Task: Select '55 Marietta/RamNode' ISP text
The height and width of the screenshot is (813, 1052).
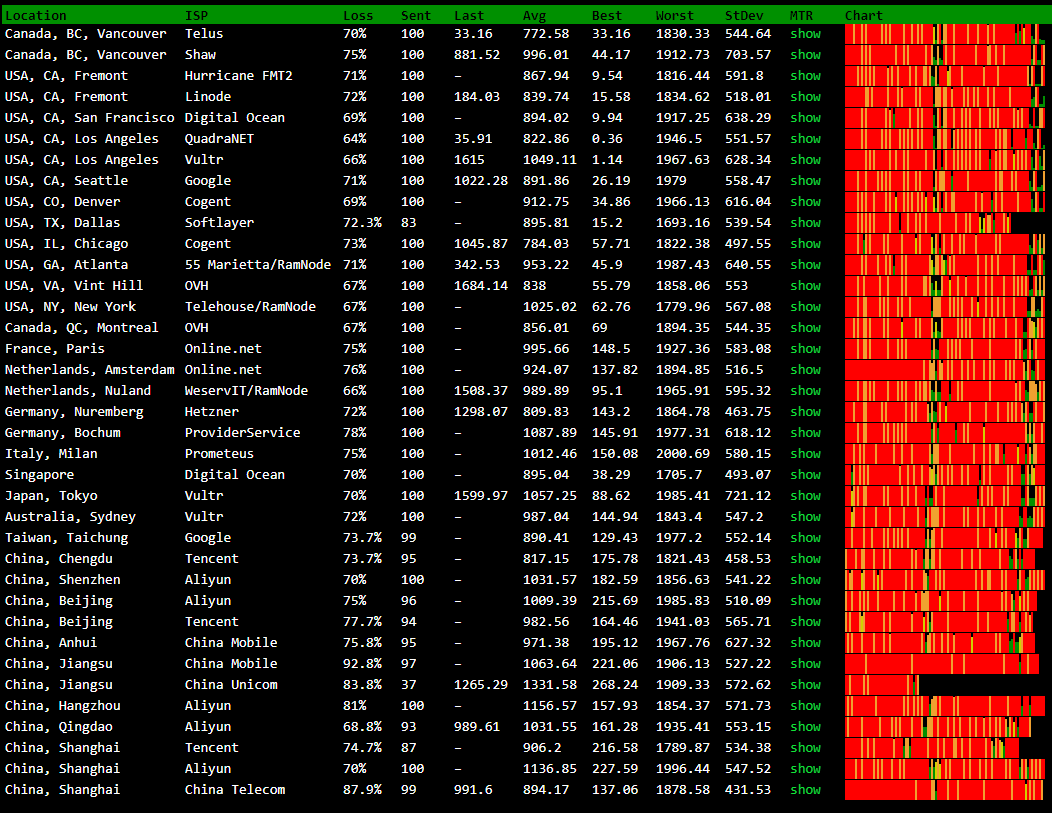Action: pos(258,264)
